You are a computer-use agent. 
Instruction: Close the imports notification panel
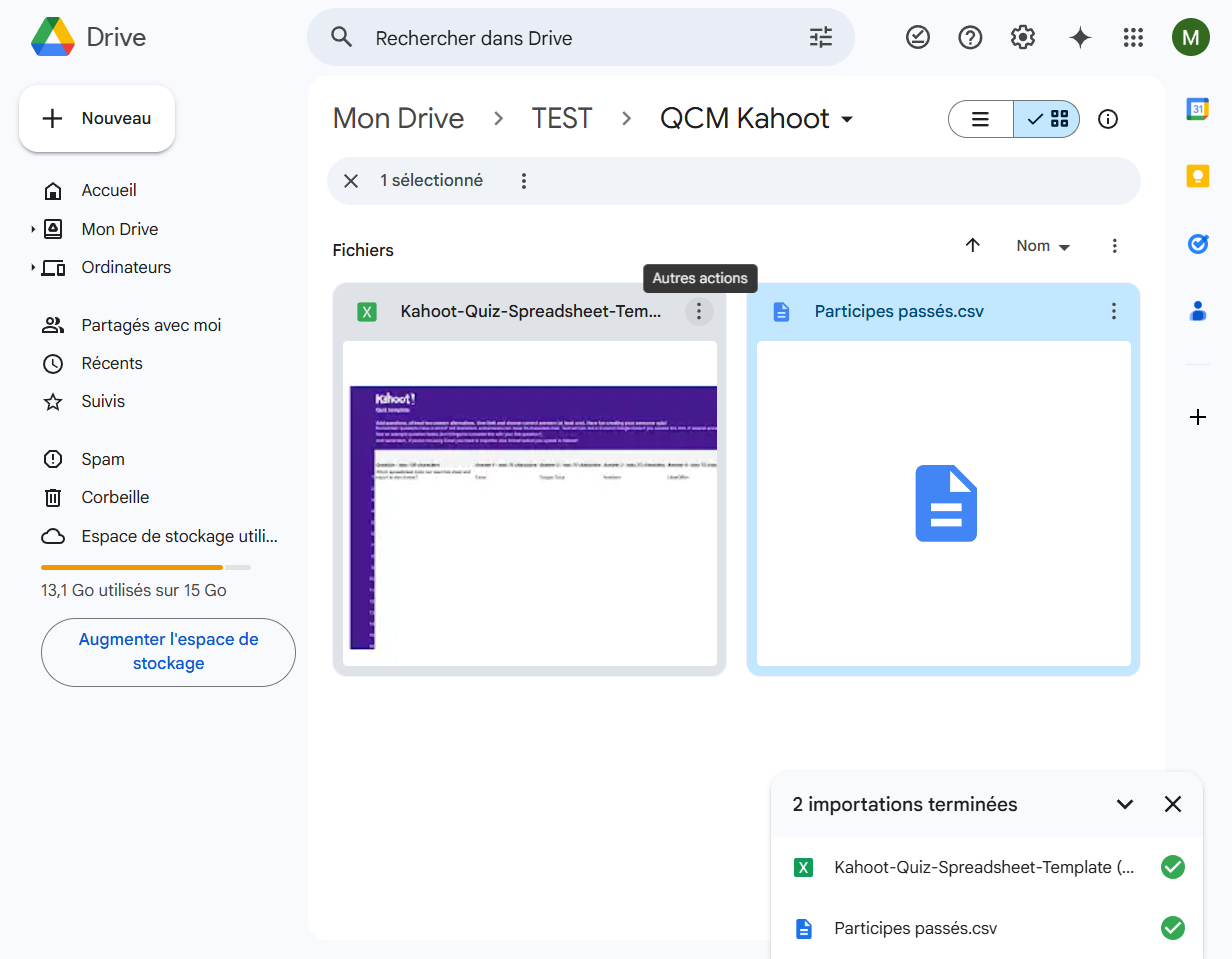tap(1173, 804)
